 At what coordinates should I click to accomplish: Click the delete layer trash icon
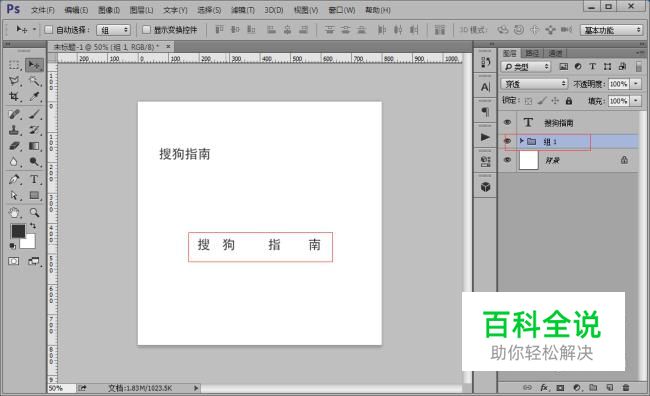click(626, 388)
